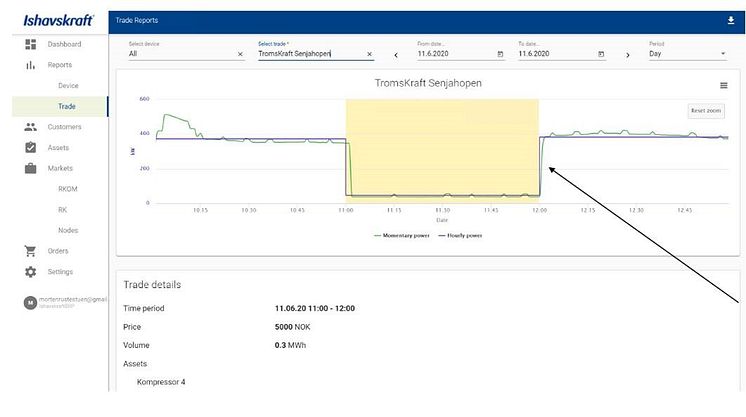This screenshot has width=746, height=417.
Task: Click the 12:00 x-axis label
Action: click(540, 210)
